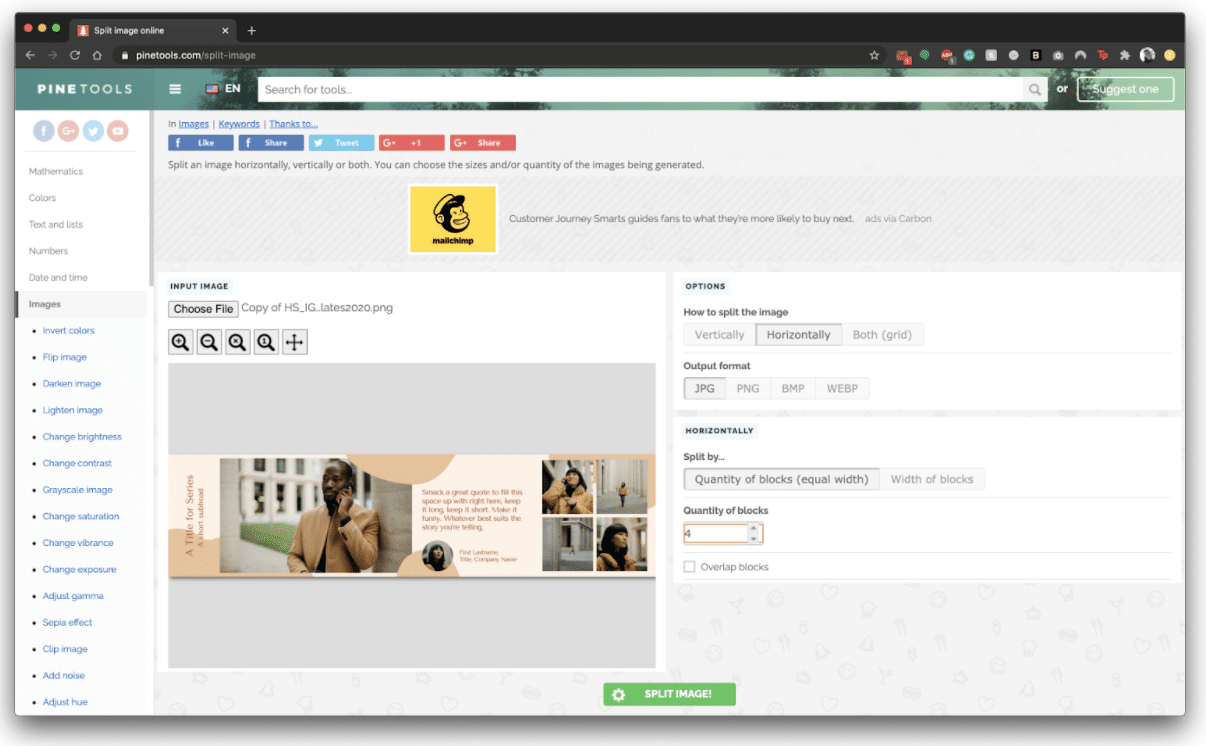This screenshot has height=746, width=1206.
Task: Click the magnifier button marked with a 1
Action: (266, 343)
